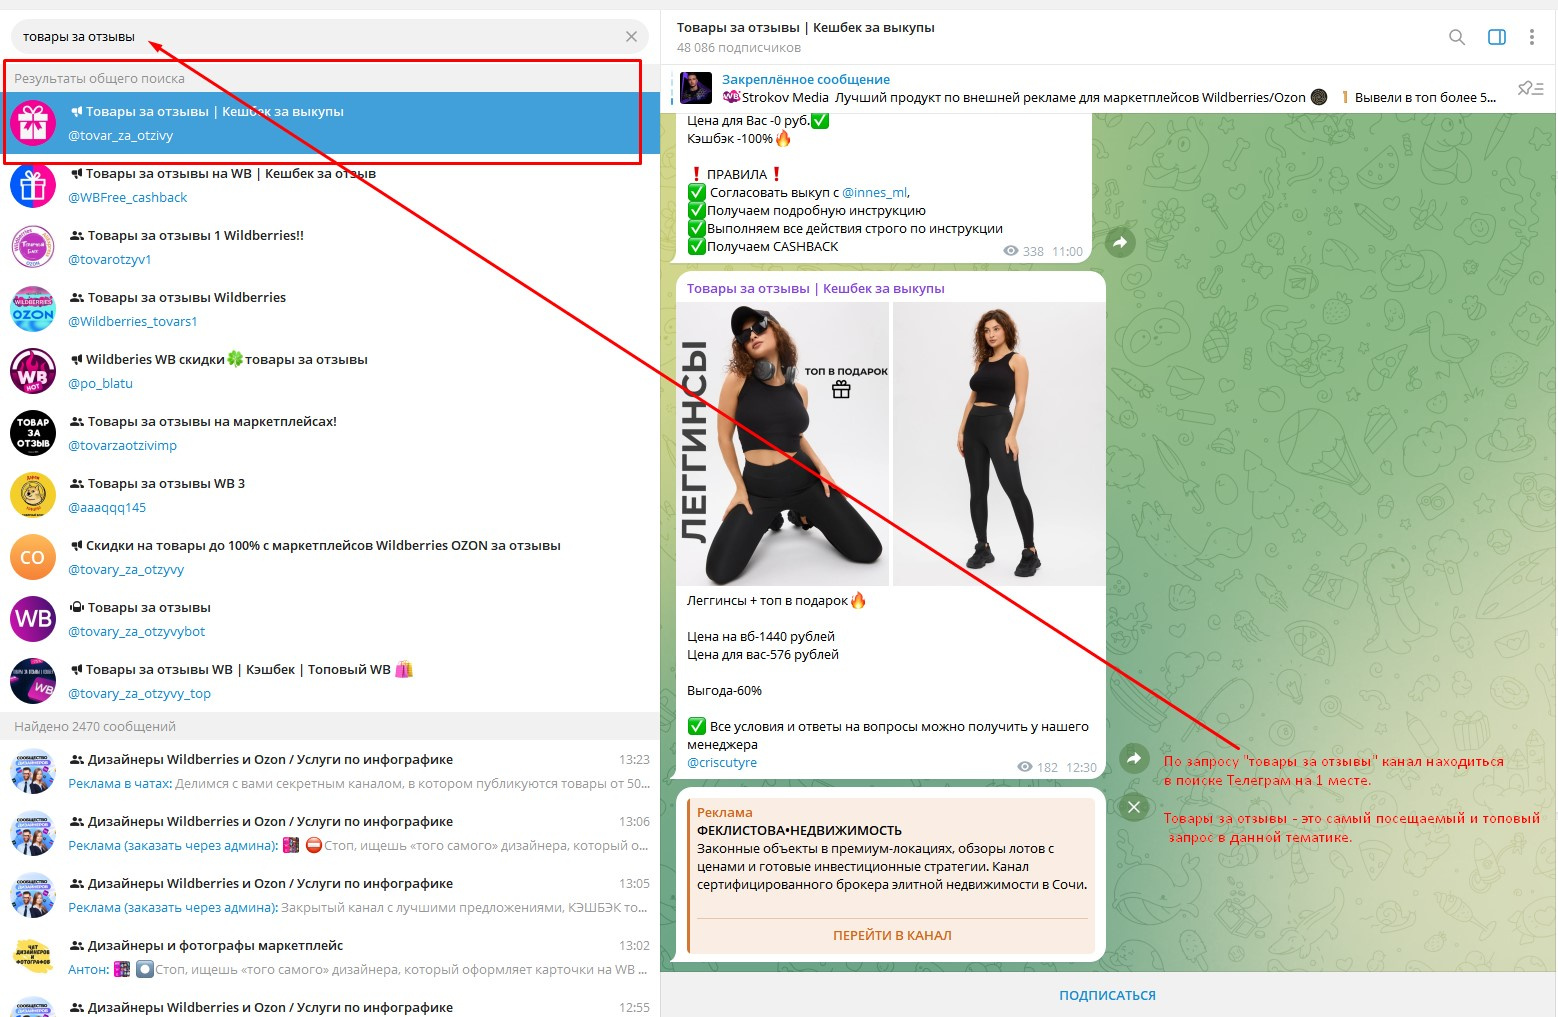Viewport: 1558px width, 1017px height.
Task: Open 'Дизайнеры и фотографы маркетплейс' message result
Action: (x=330, y=957)
